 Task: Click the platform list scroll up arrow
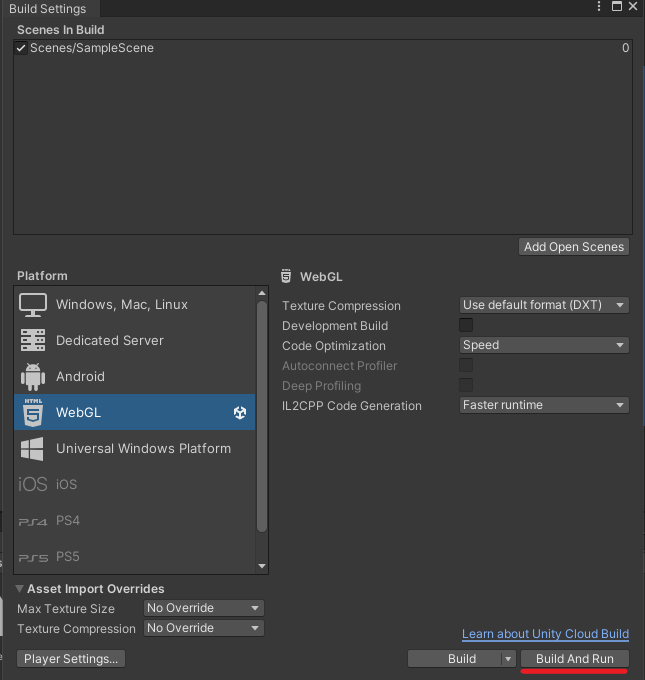click(x=262, y=293)
